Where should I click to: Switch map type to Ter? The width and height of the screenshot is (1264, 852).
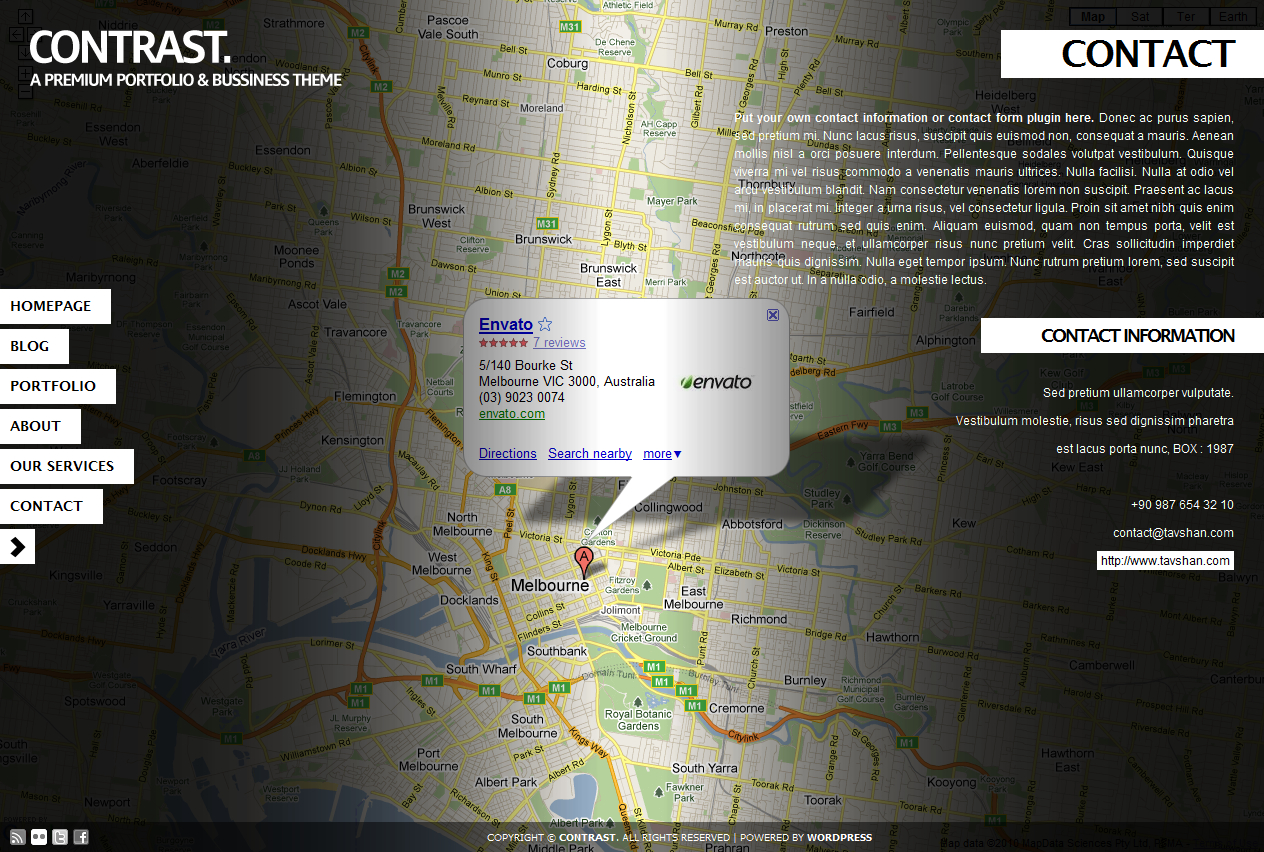click(x=1186, y=16)
